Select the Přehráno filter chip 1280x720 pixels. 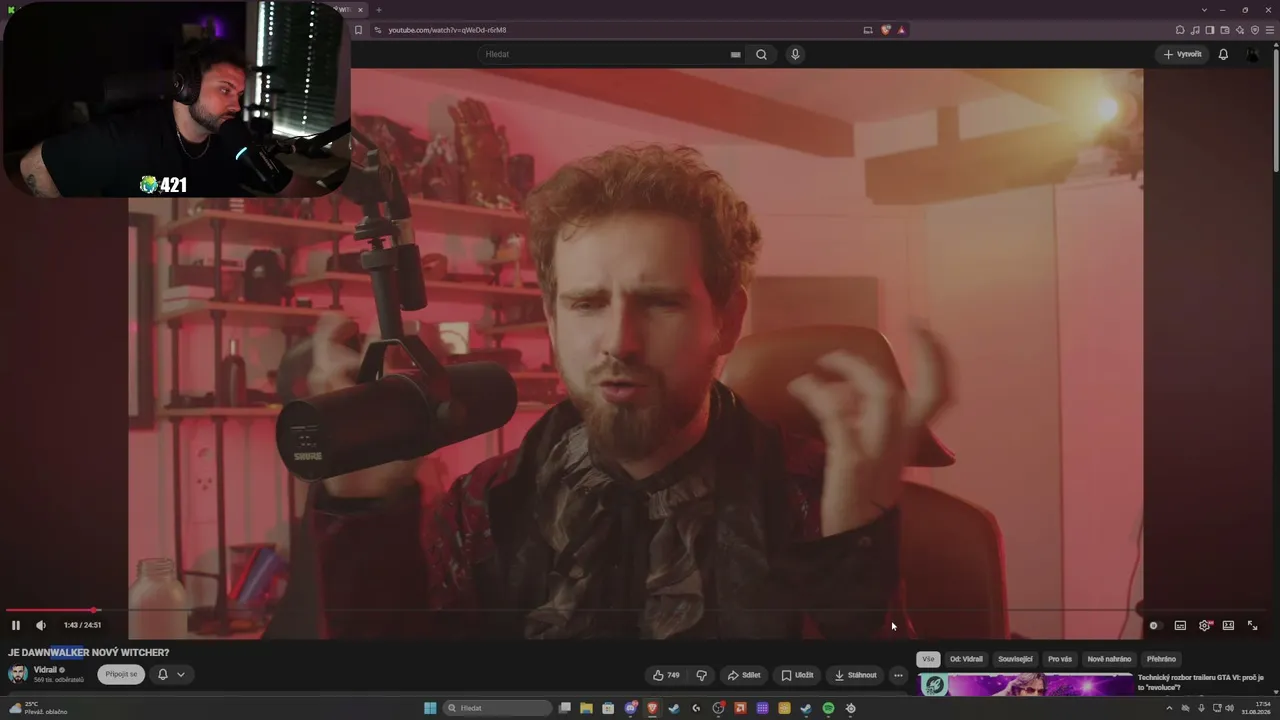[x=1161, y=659]
